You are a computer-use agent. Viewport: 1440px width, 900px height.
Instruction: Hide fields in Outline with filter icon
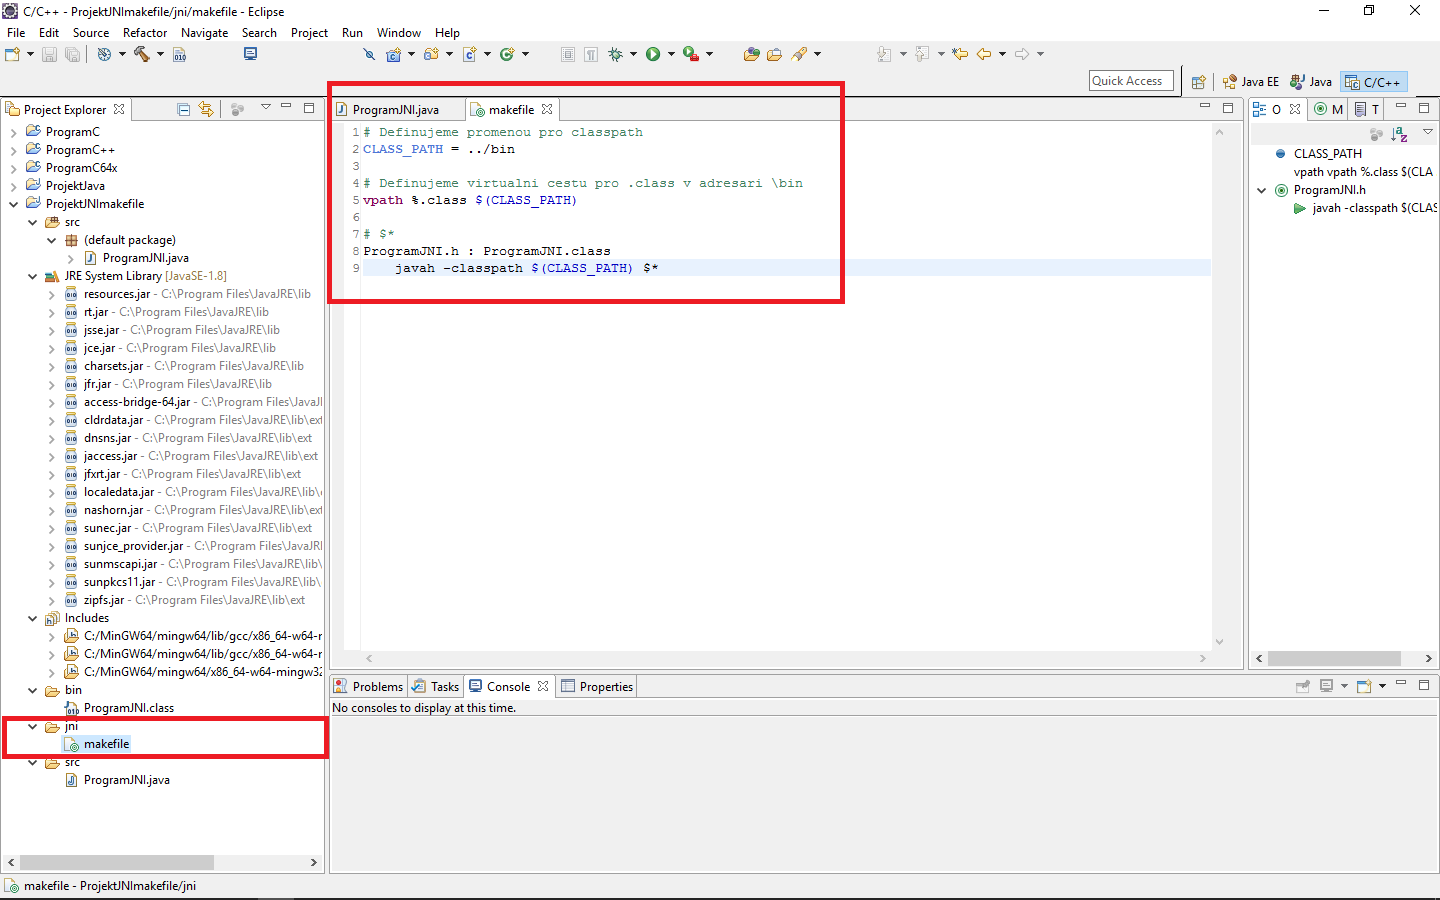[1378, 133]
